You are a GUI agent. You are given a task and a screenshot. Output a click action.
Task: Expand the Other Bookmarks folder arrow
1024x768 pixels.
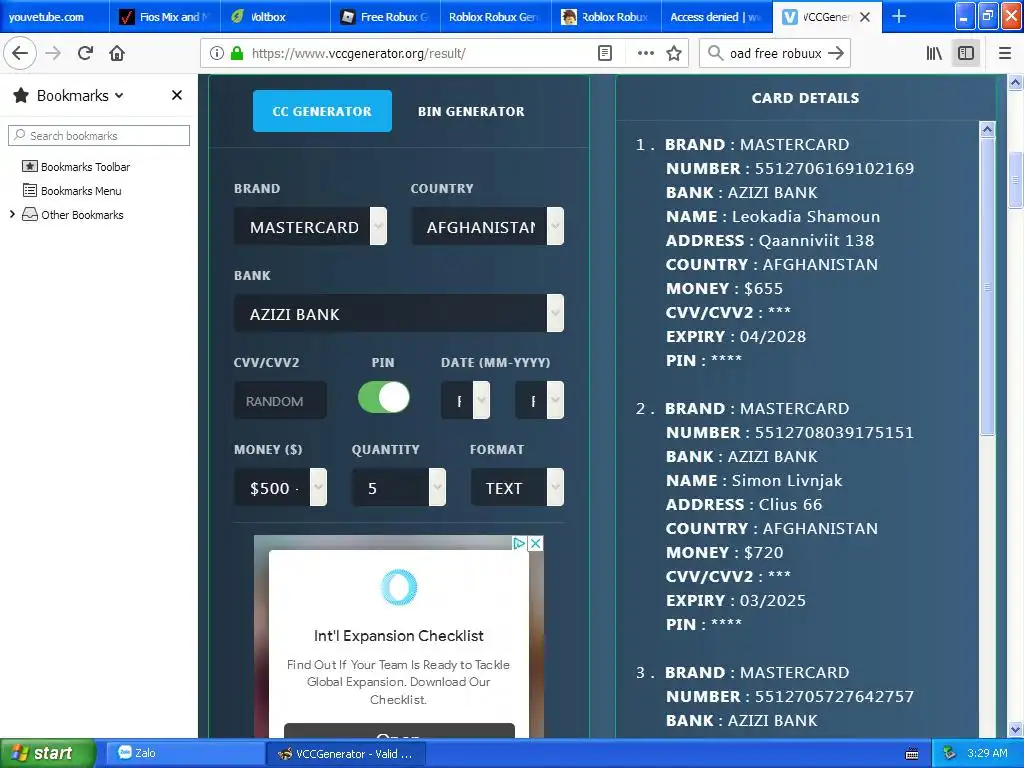[x=12, y=214]
